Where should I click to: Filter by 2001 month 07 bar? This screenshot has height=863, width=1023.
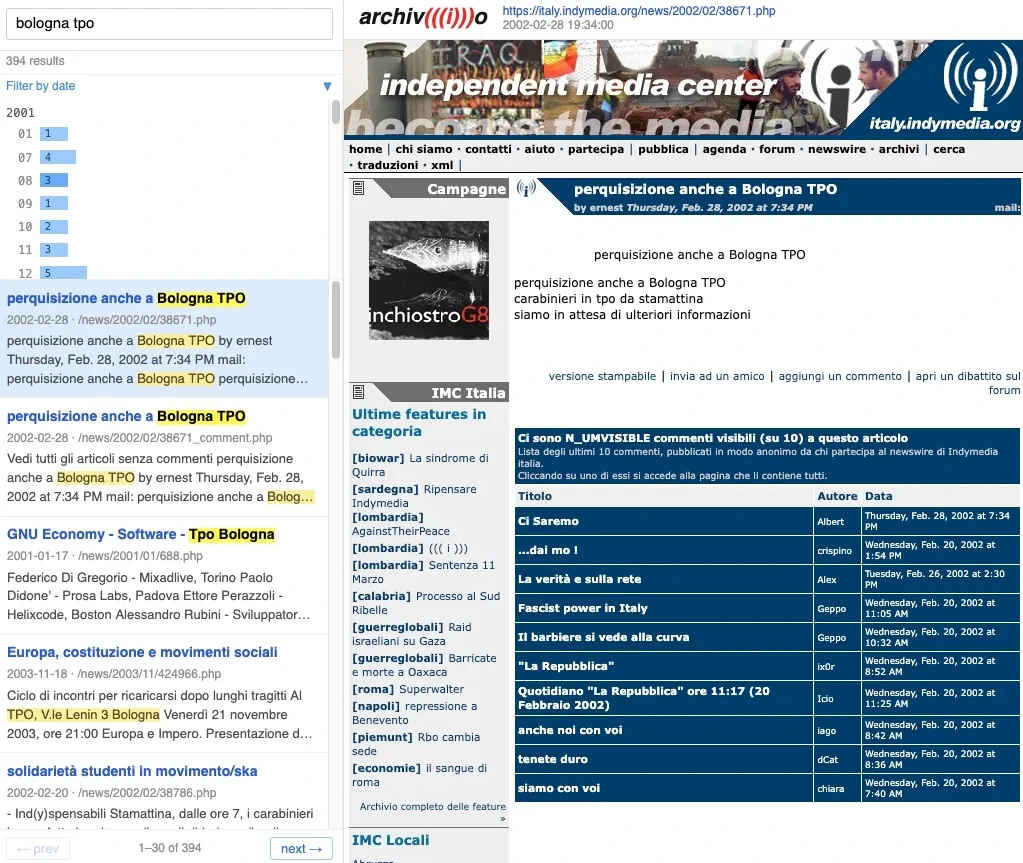[x=58, y=157]
